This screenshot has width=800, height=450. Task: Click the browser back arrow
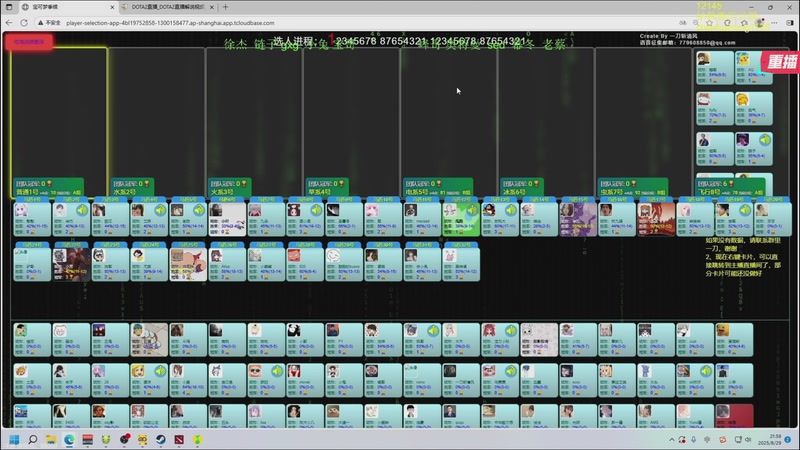tap(9, 23)
